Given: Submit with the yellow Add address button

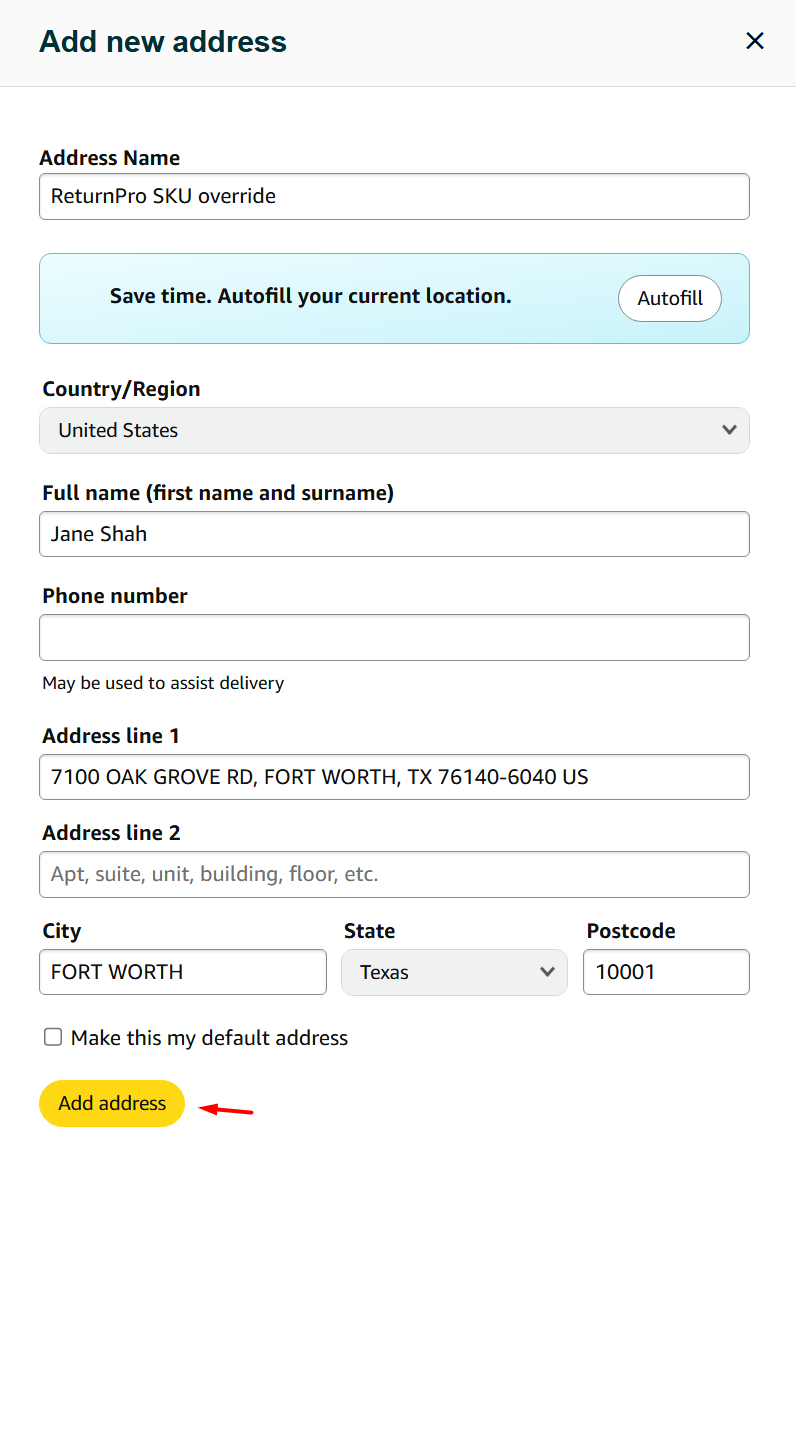Looking at the screenshot, I should point(112,1103).
